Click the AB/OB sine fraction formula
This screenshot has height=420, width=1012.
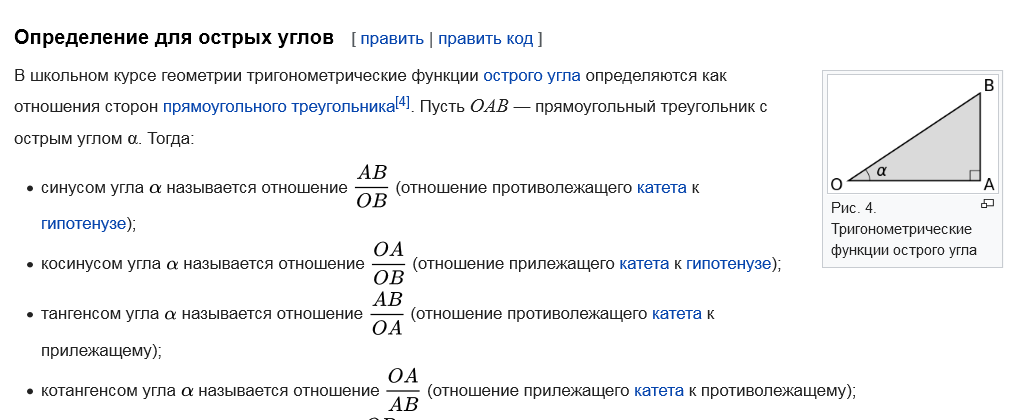coord(371,186)
